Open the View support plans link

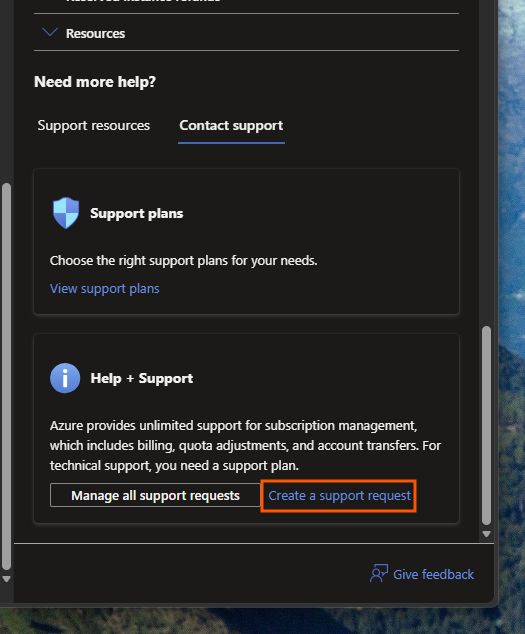coord(105,289)
